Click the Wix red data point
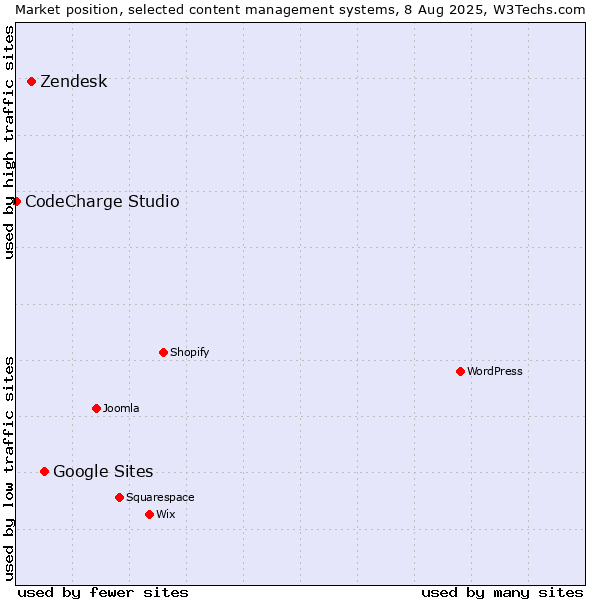This screenshot has width=600, height=600. pyautogui.click(x=150, y=514)
